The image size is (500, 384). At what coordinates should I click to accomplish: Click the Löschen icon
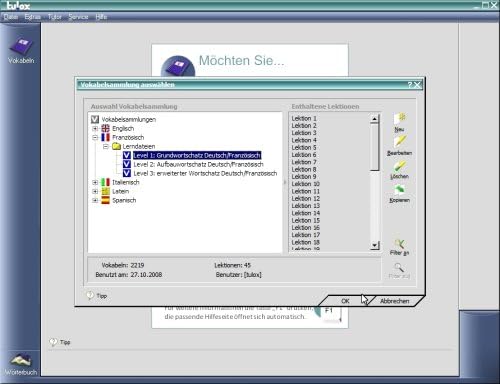[x=399, y=166]
